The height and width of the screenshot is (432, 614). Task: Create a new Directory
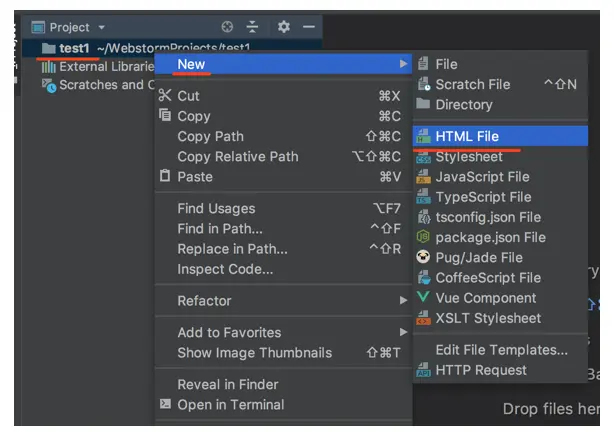click(x=500, y=105)
